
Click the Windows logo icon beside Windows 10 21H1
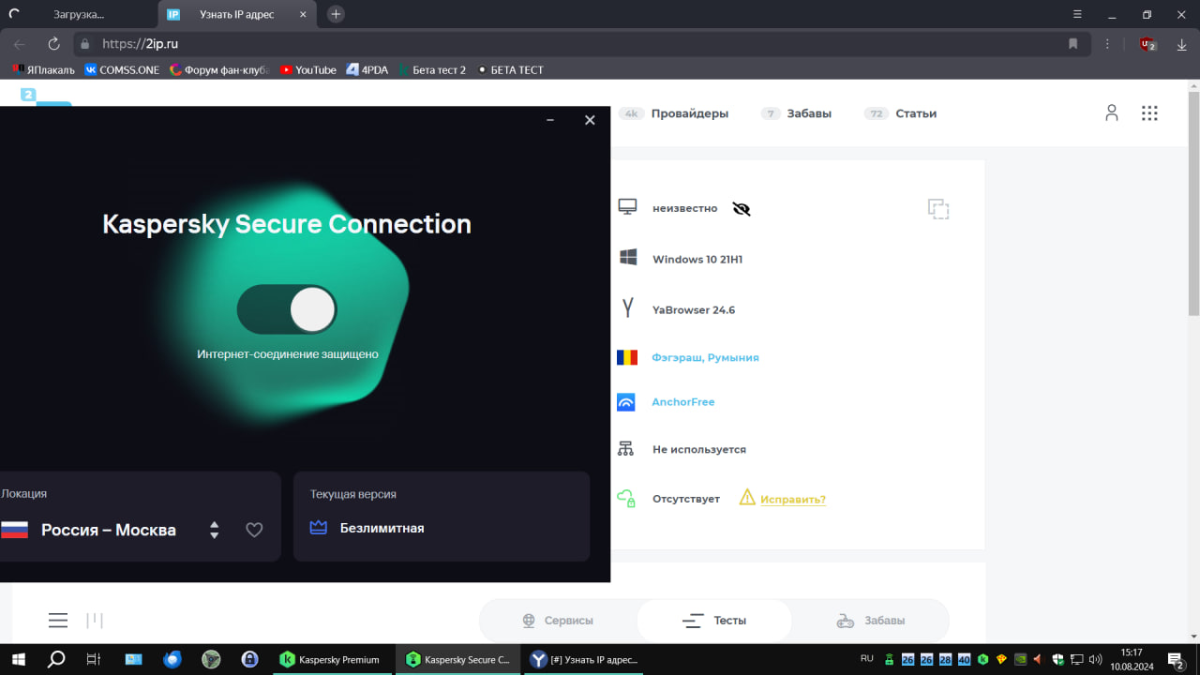click(628, 258)
